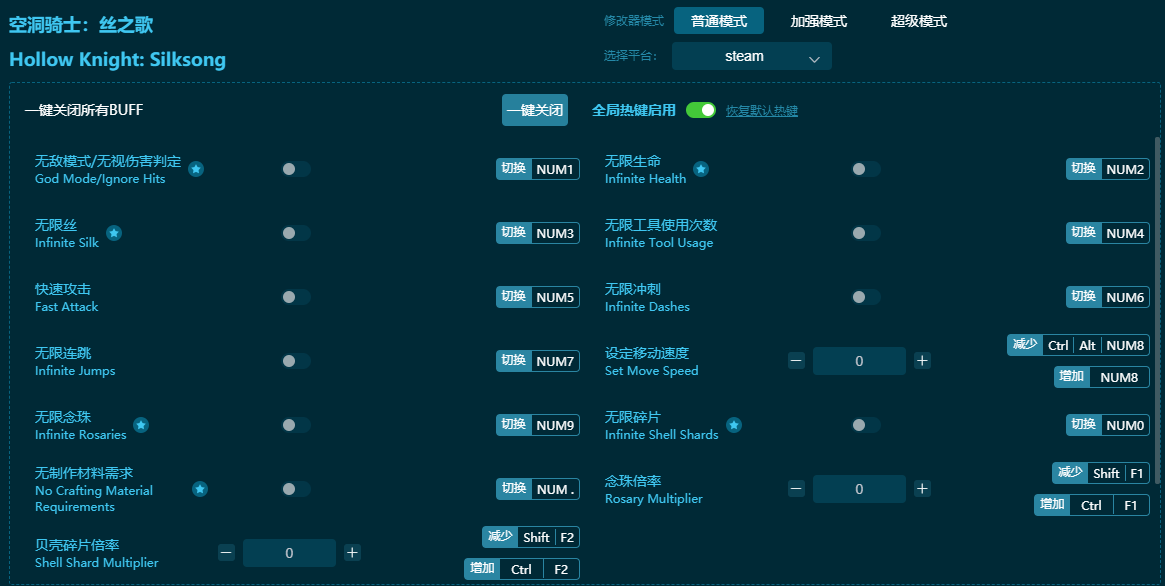Image resolution: width=1165 pixels, height=586 pixels.
Task: Click the Rosary Multiplier value field
Action: (x=859, y=489)
